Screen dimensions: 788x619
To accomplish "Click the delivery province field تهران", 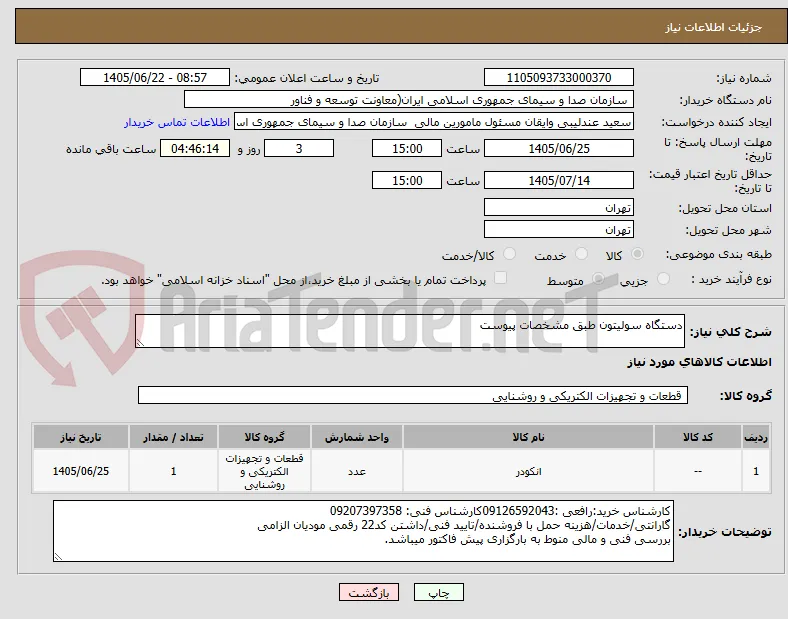I will click(x=559, y=208).
